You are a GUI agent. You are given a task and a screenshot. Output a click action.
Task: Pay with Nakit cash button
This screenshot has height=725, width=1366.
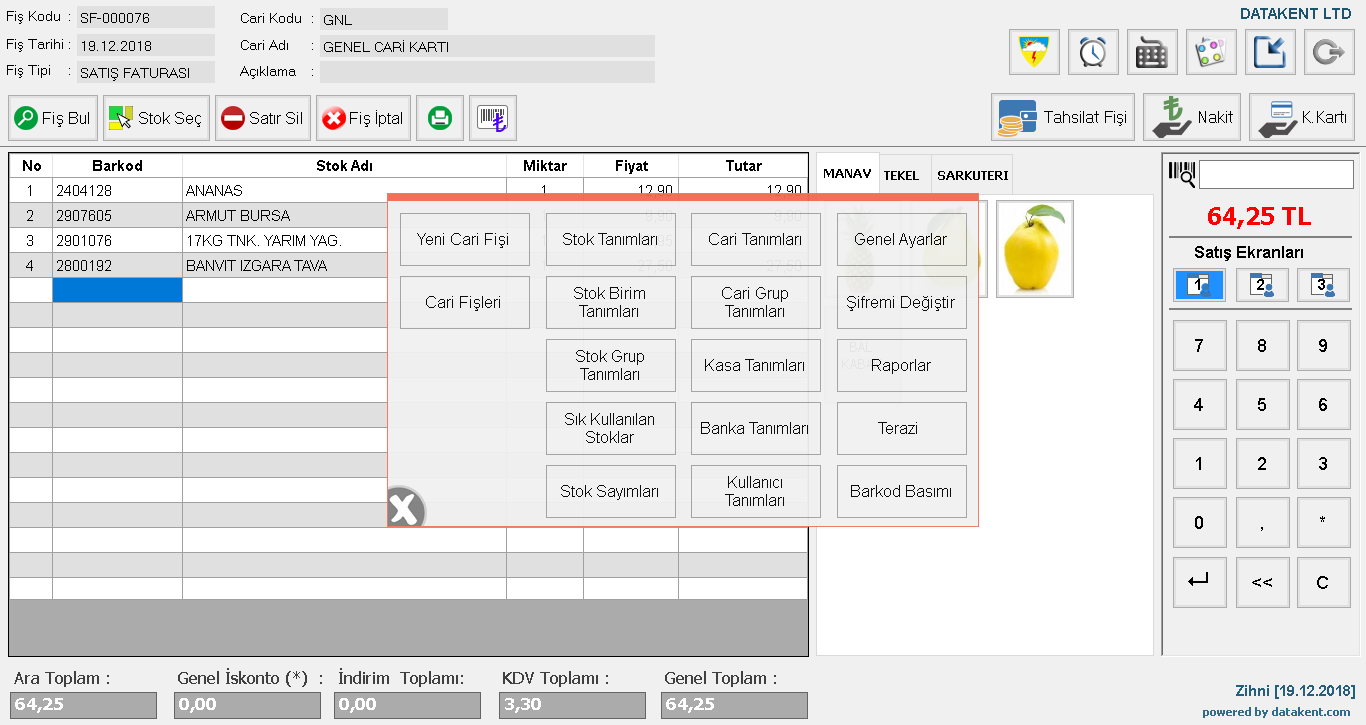tap(1192, 118)
